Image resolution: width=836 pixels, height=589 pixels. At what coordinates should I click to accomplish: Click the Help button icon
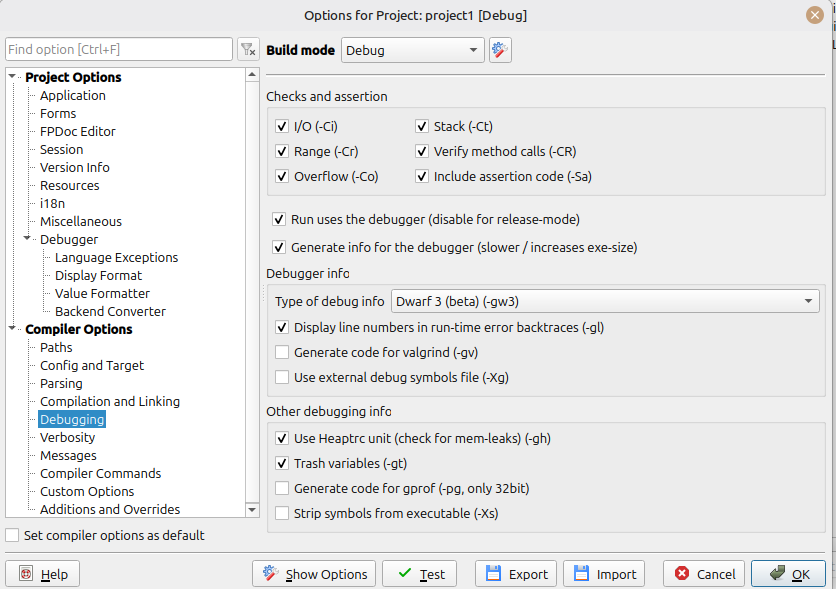point(26,574)
